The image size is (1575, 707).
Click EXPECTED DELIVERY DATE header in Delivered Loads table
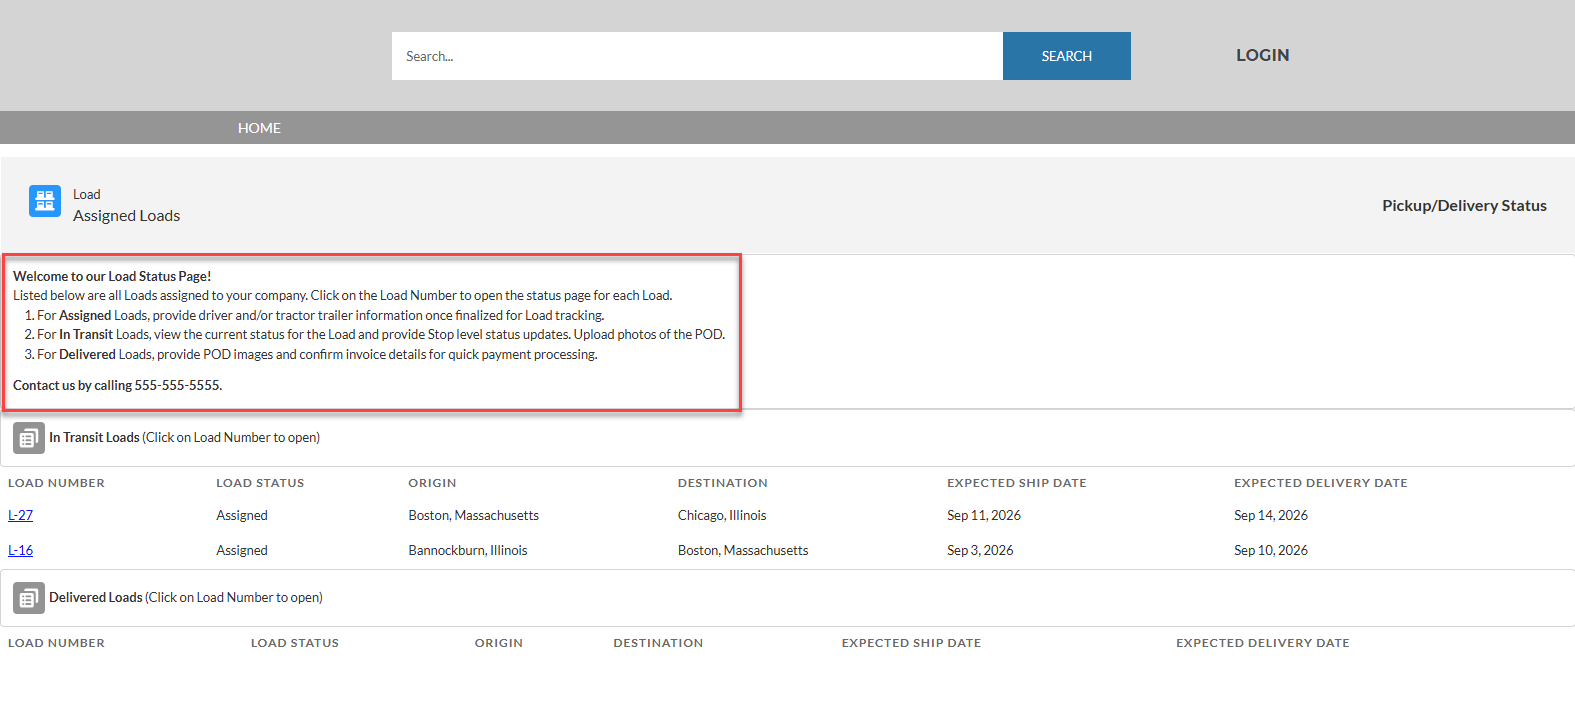pos(1263,643)
